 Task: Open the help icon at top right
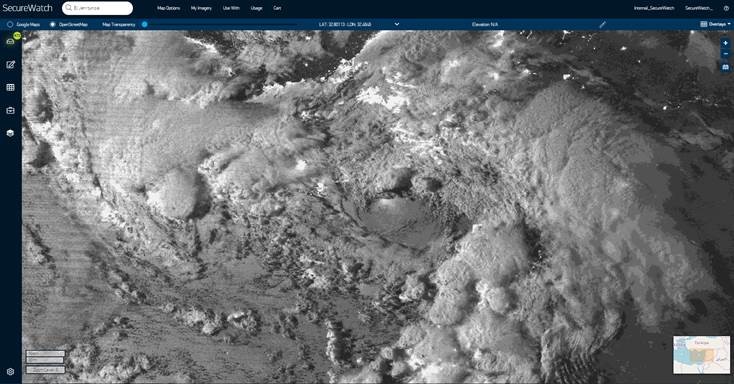pos(727,8)
